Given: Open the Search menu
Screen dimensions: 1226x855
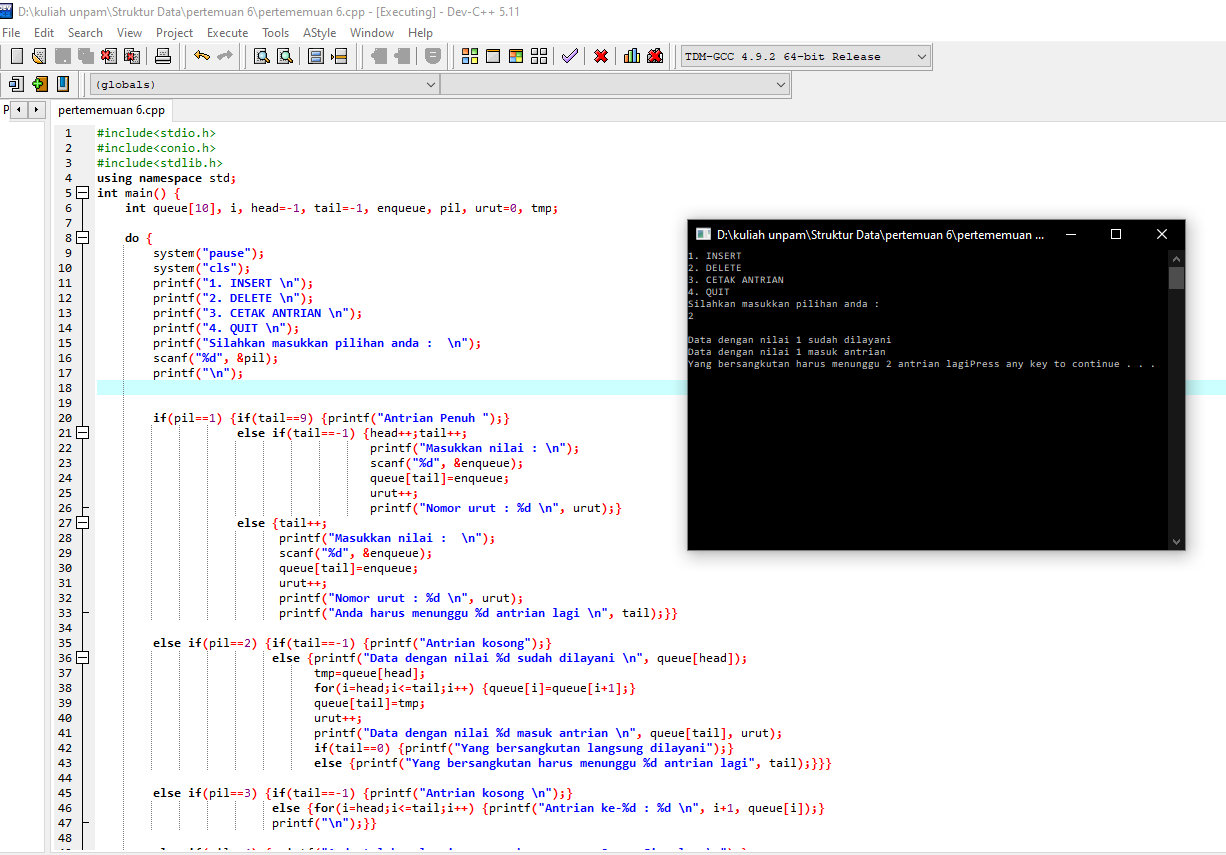Looking at the screenshot, I should [85, 33].
